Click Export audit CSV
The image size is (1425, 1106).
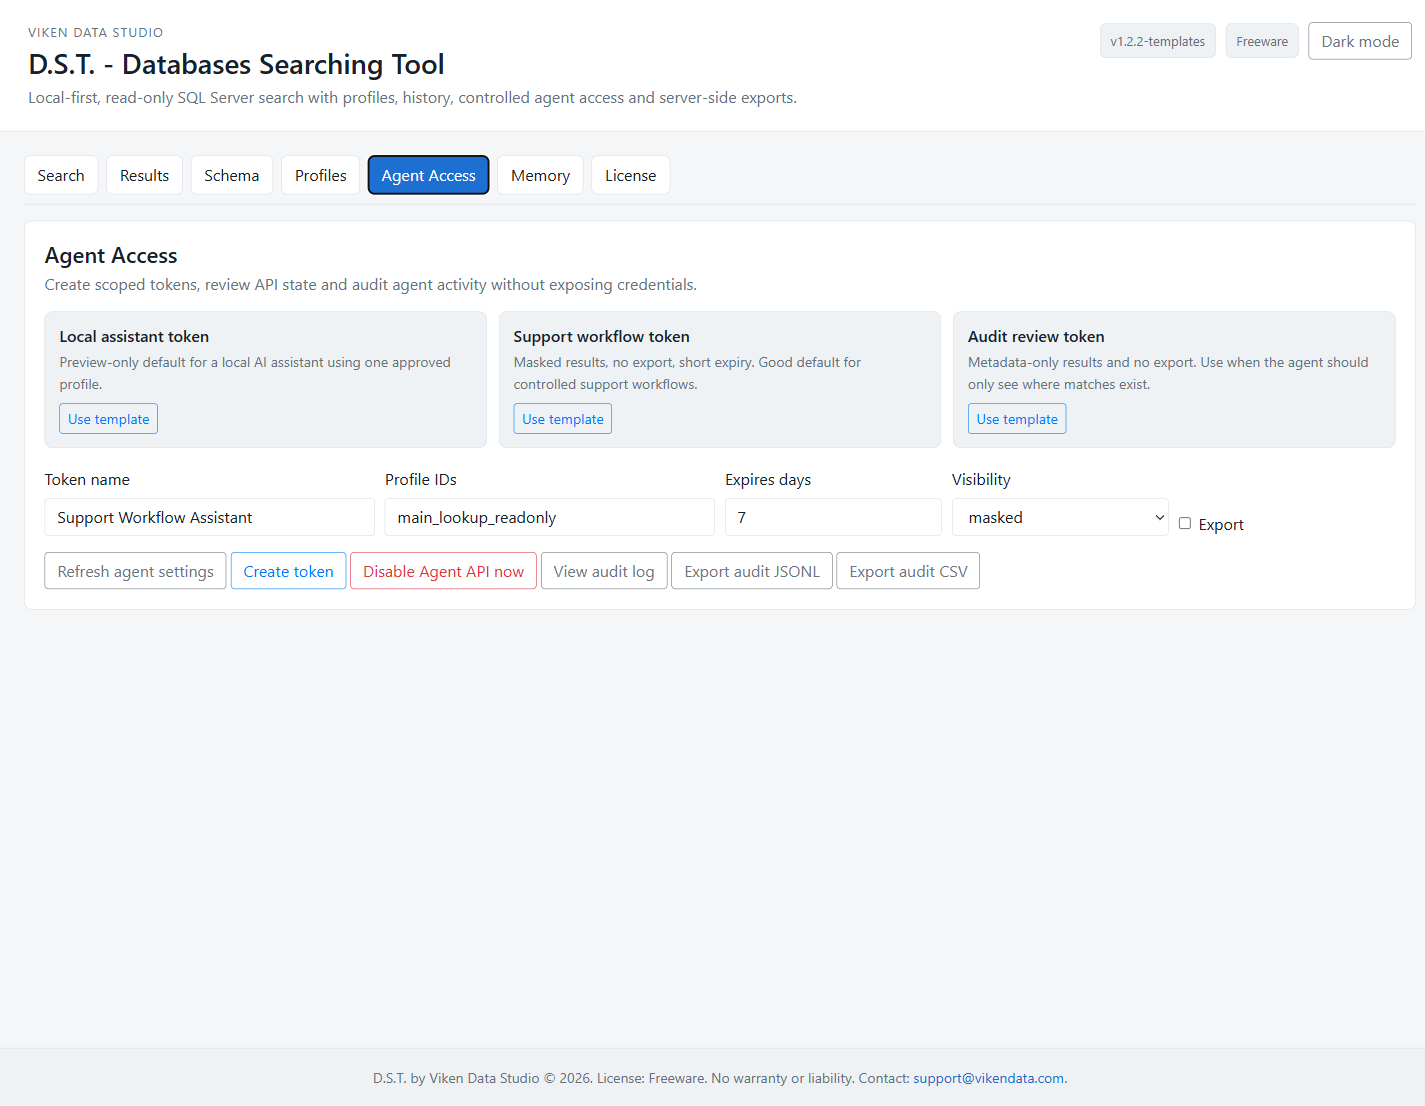(908, 571)
